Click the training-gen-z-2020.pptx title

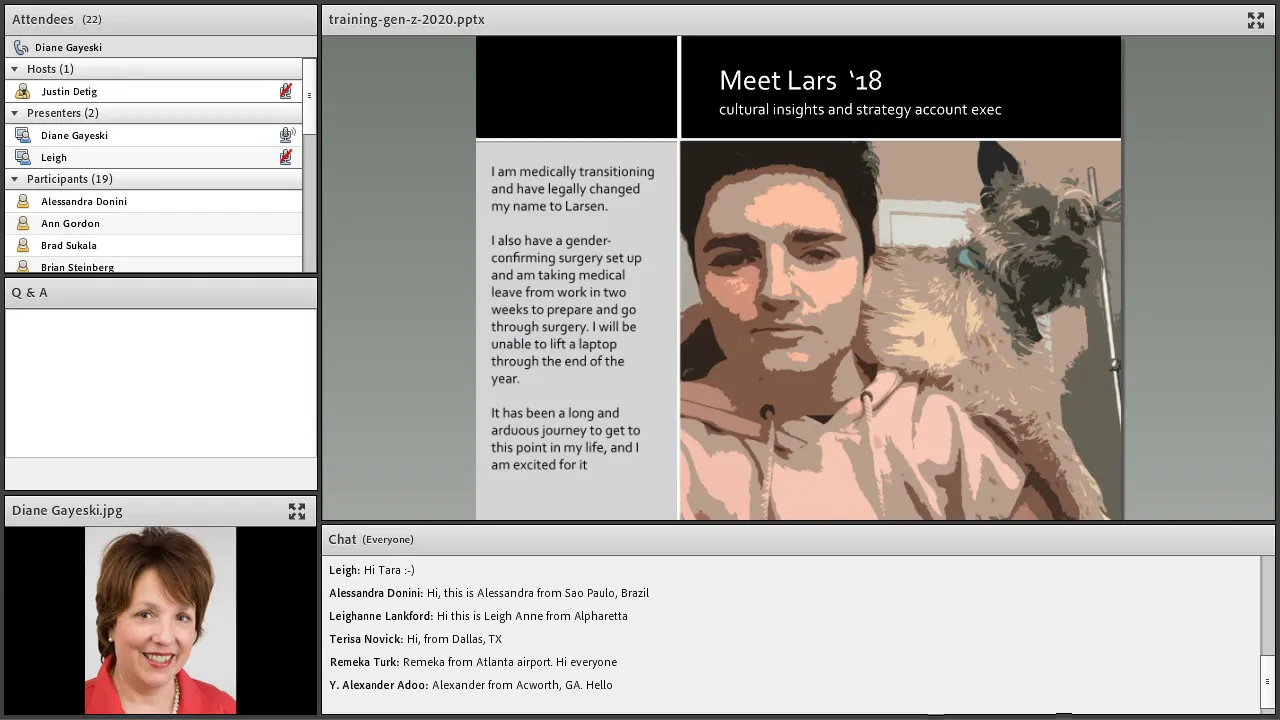click(x=406, y=19)
